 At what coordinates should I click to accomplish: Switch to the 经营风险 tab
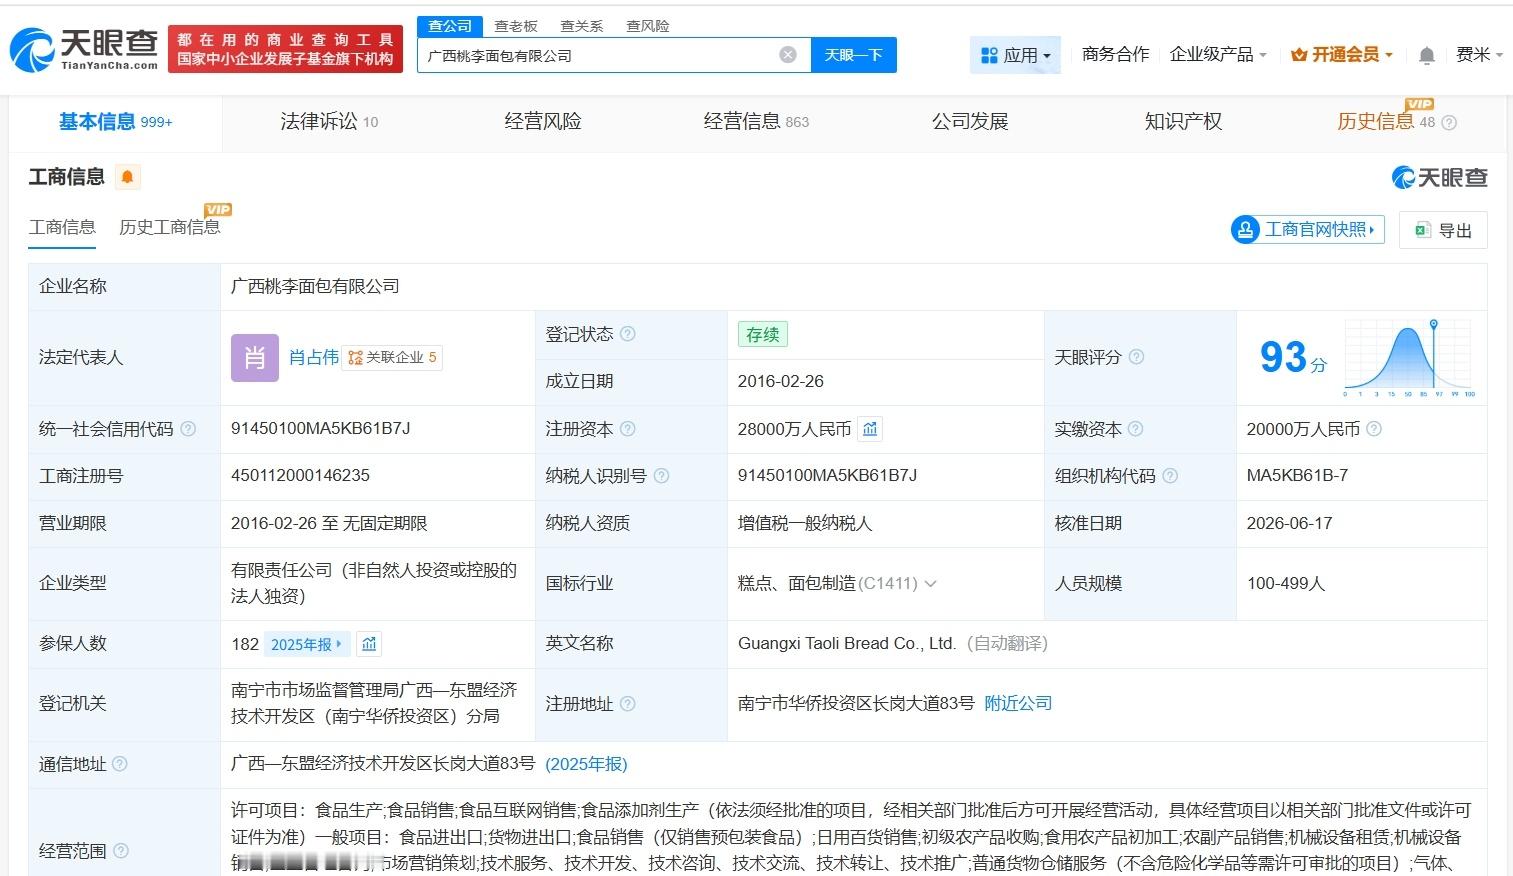point(543,122)
